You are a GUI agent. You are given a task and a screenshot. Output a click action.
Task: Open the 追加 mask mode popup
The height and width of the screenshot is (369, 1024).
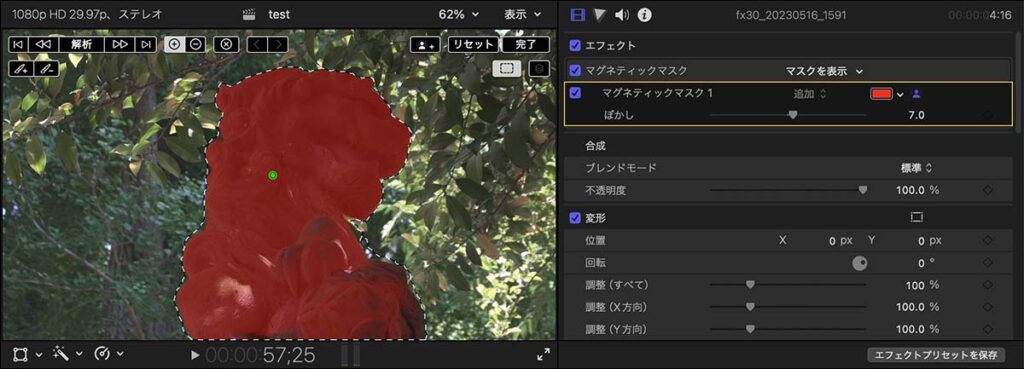(x=810, y=94)
